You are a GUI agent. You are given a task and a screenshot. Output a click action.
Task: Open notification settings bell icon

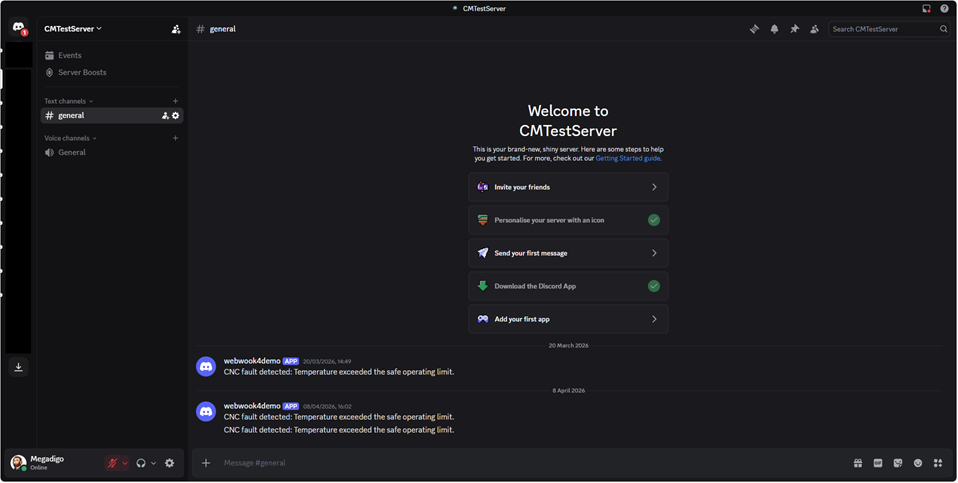pos(774,29)
